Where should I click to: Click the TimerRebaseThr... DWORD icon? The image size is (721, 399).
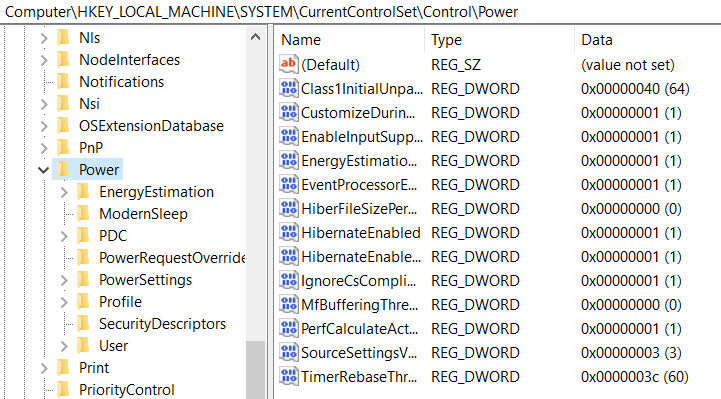289,376
